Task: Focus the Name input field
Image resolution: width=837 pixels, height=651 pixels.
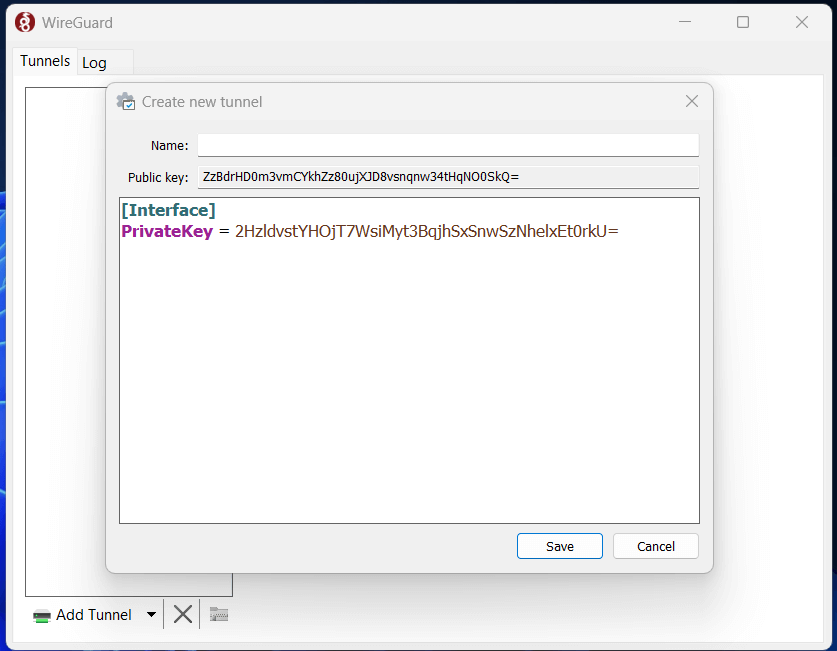Action: (447, 145)
